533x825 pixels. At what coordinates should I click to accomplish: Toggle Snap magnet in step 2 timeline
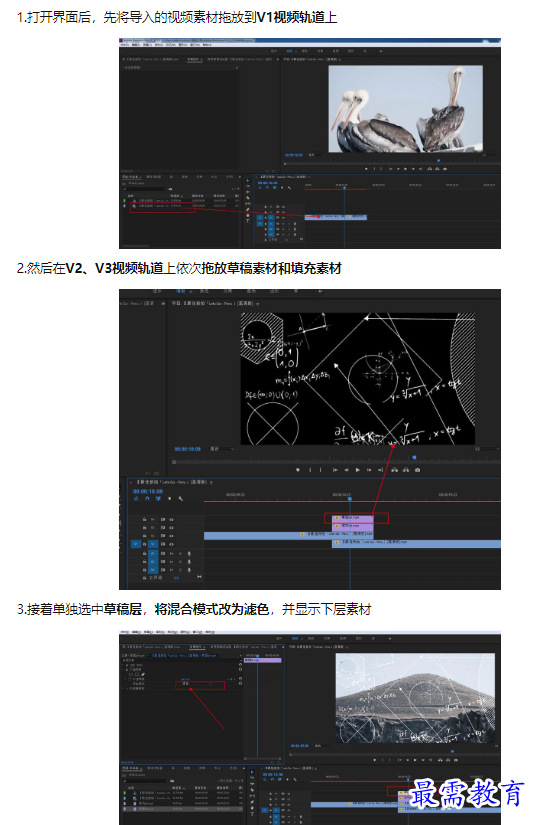click(x=147, y=499)
